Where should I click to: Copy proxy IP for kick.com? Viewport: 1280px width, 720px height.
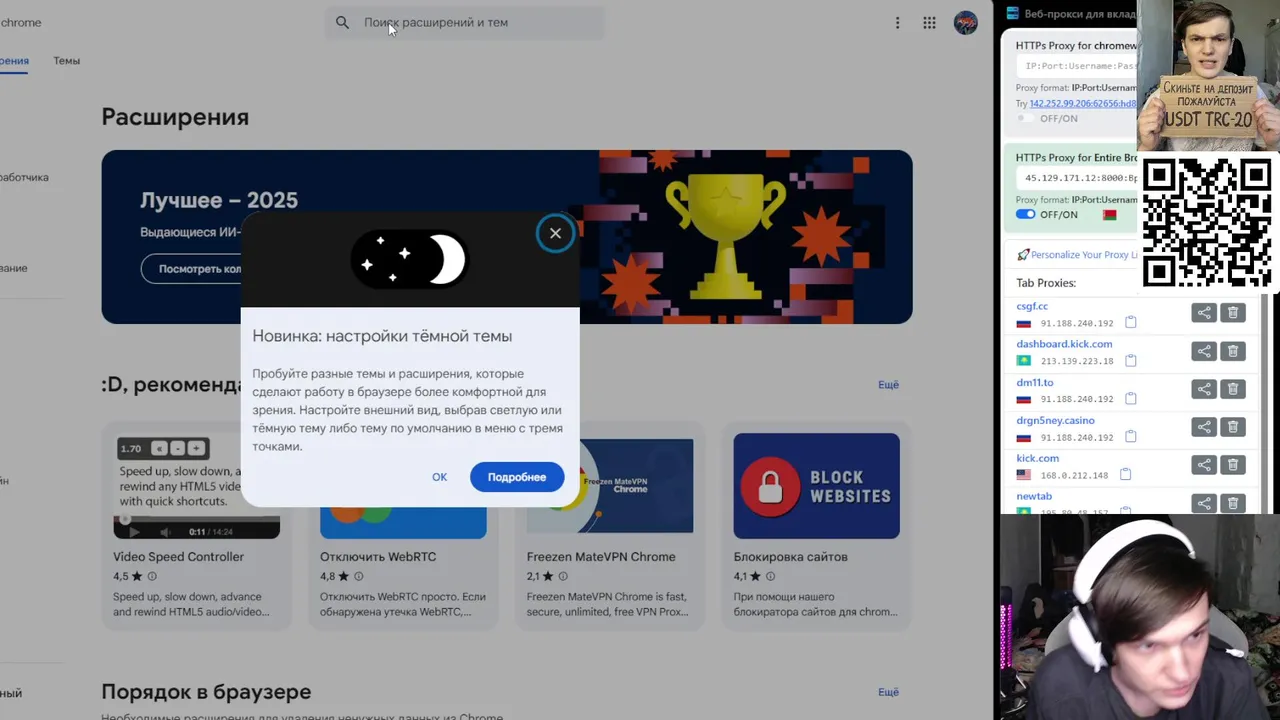pyautogui.click(x=1125, y=474)
